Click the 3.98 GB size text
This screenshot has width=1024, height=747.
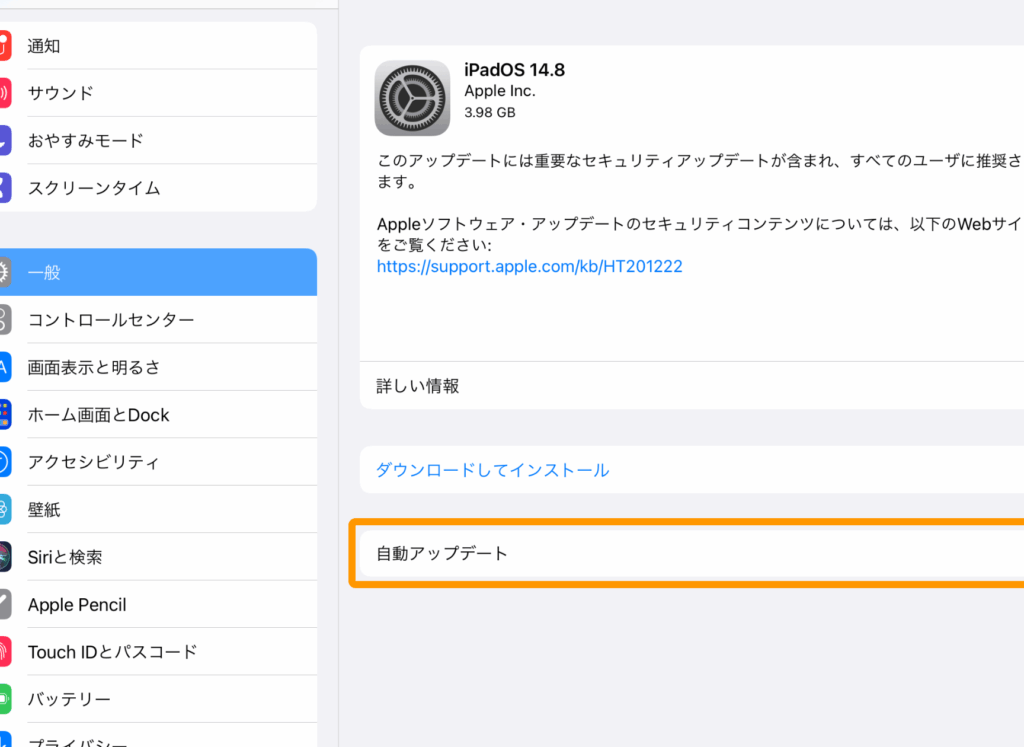(490, 112)
